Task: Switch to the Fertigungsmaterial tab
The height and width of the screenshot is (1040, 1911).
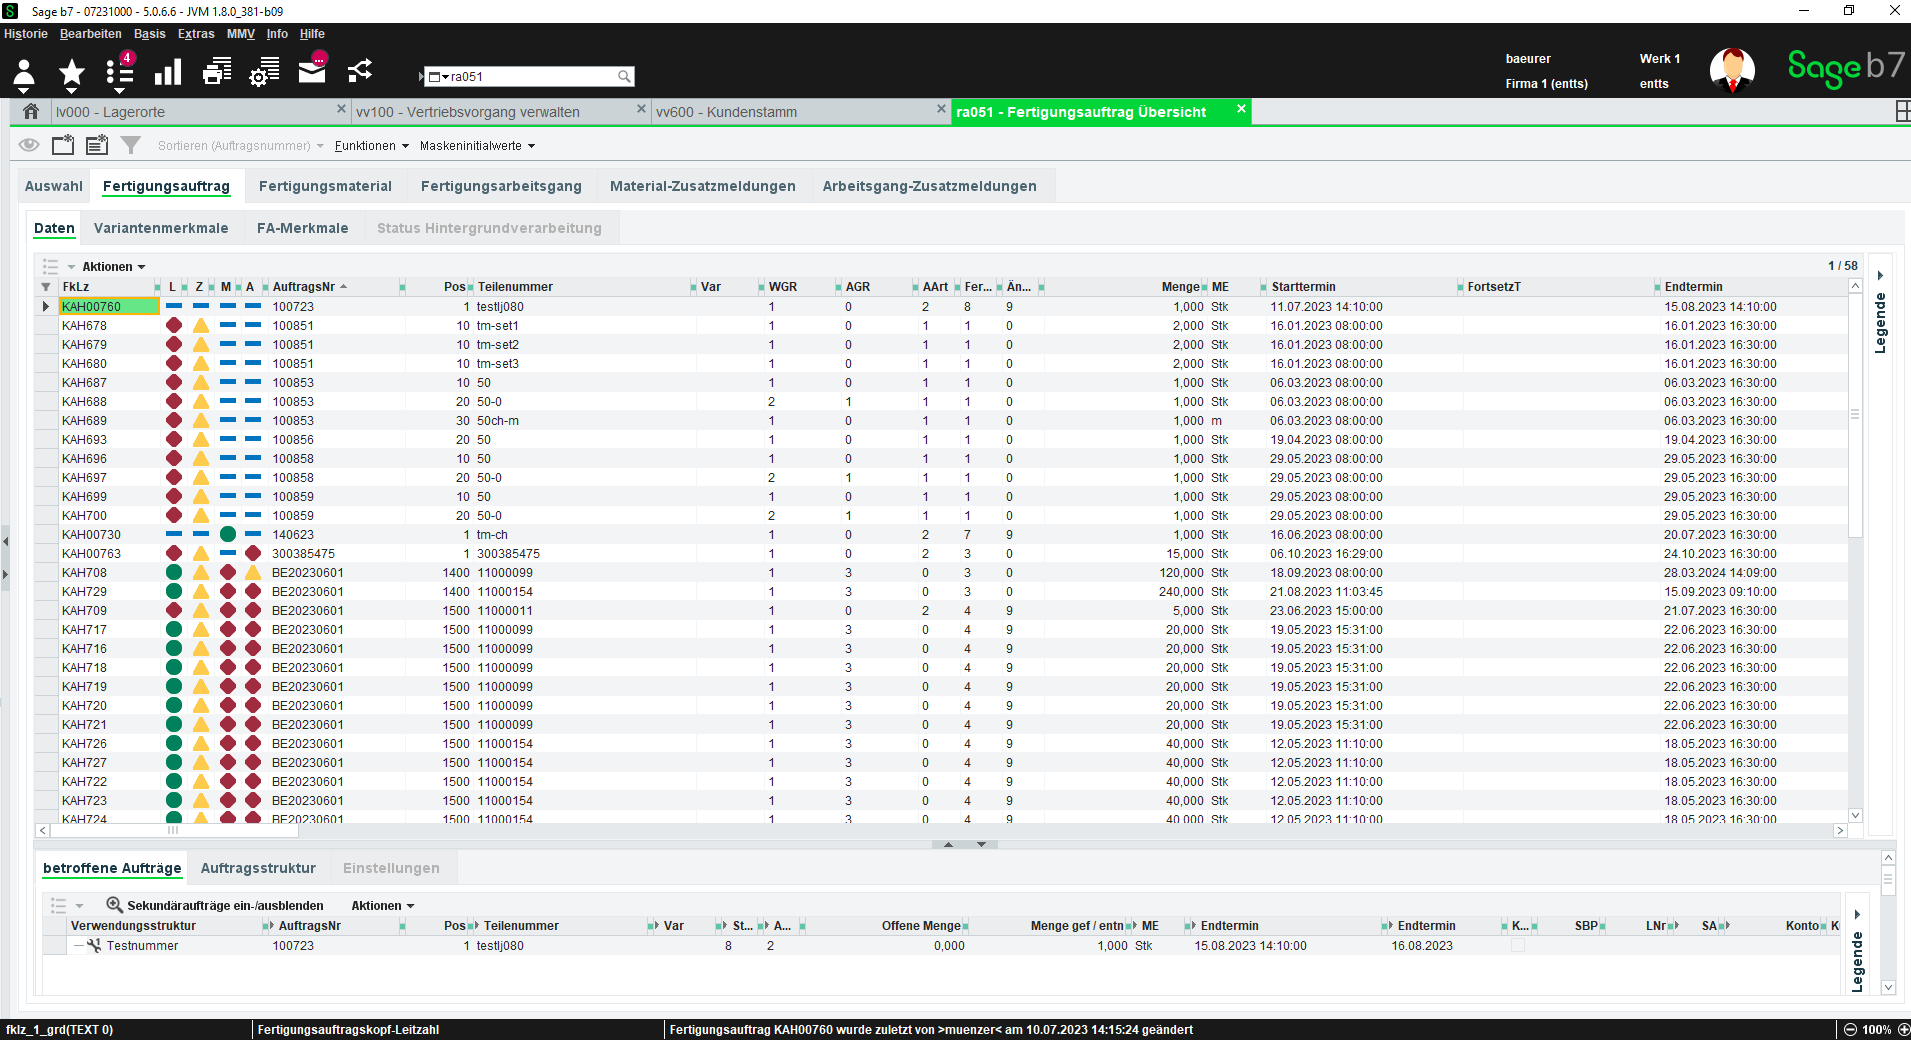Action: click(325, 186)
